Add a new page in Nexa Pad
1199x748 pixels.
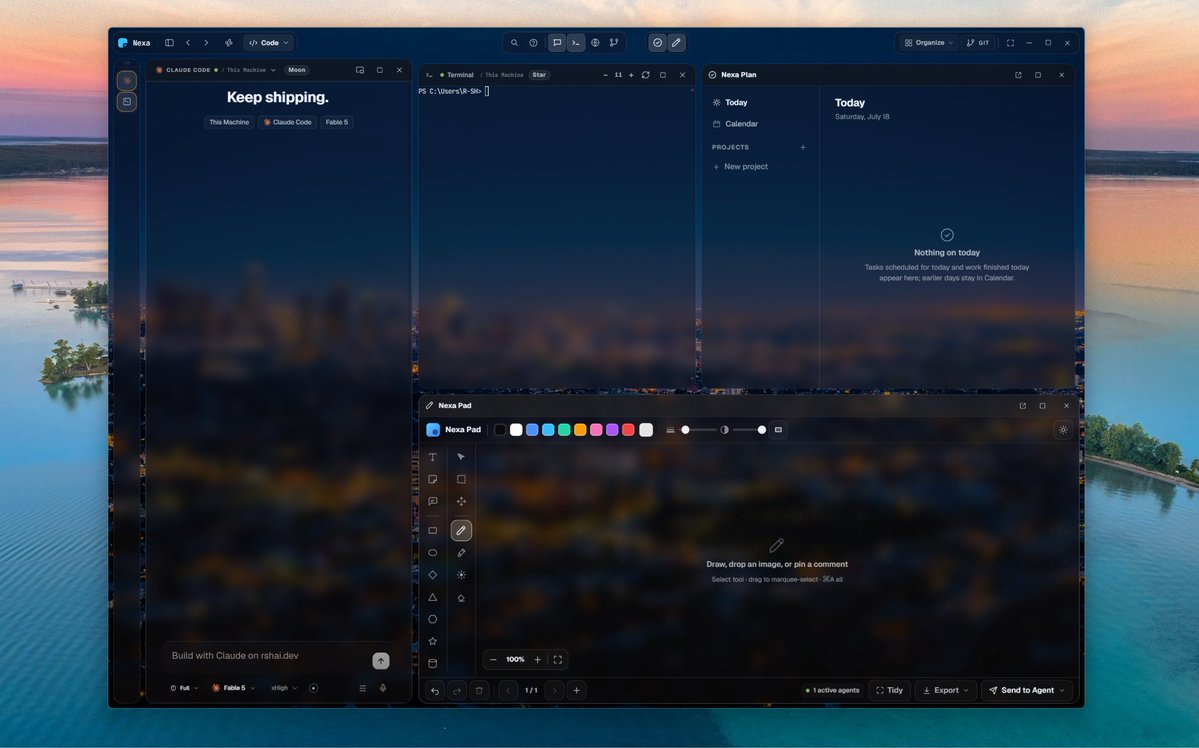point(577,691)
